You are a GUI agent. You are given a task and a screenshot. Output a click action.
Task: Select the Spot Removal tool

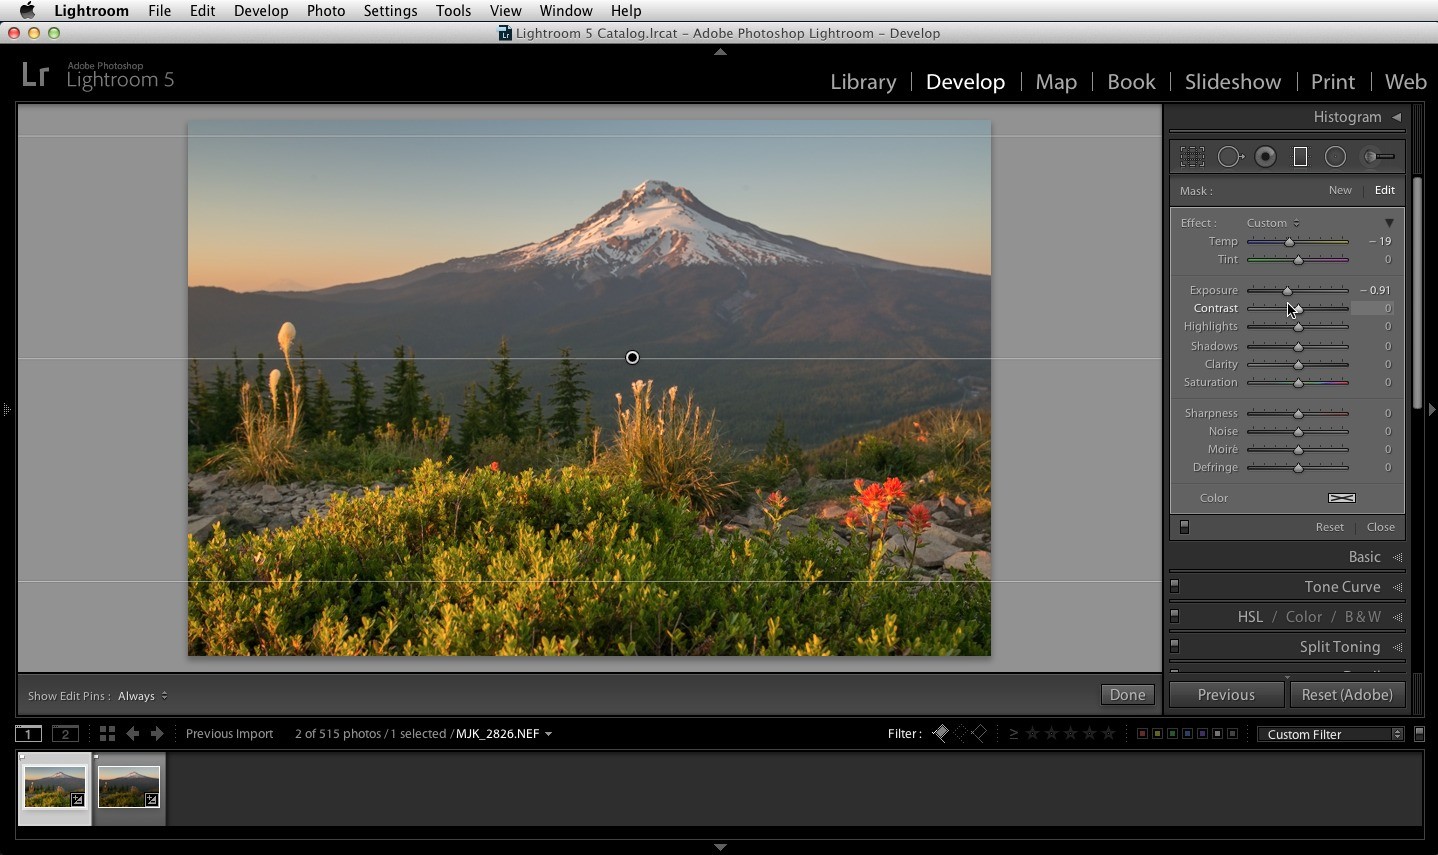(x=1231, y=157)
